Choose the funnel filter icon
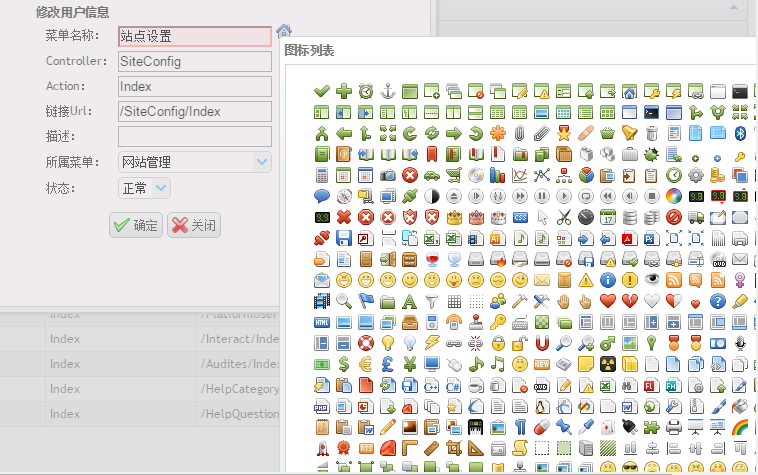 click(x=432, y=302)
